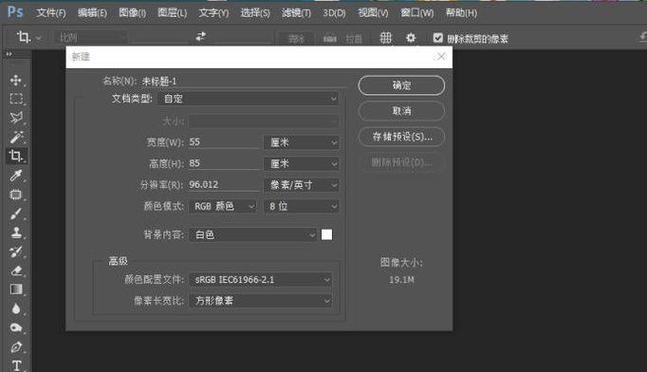The height and width of the screenshot is (372, 647).
Task: Click the width field showing 55
Action: (224, 142)
